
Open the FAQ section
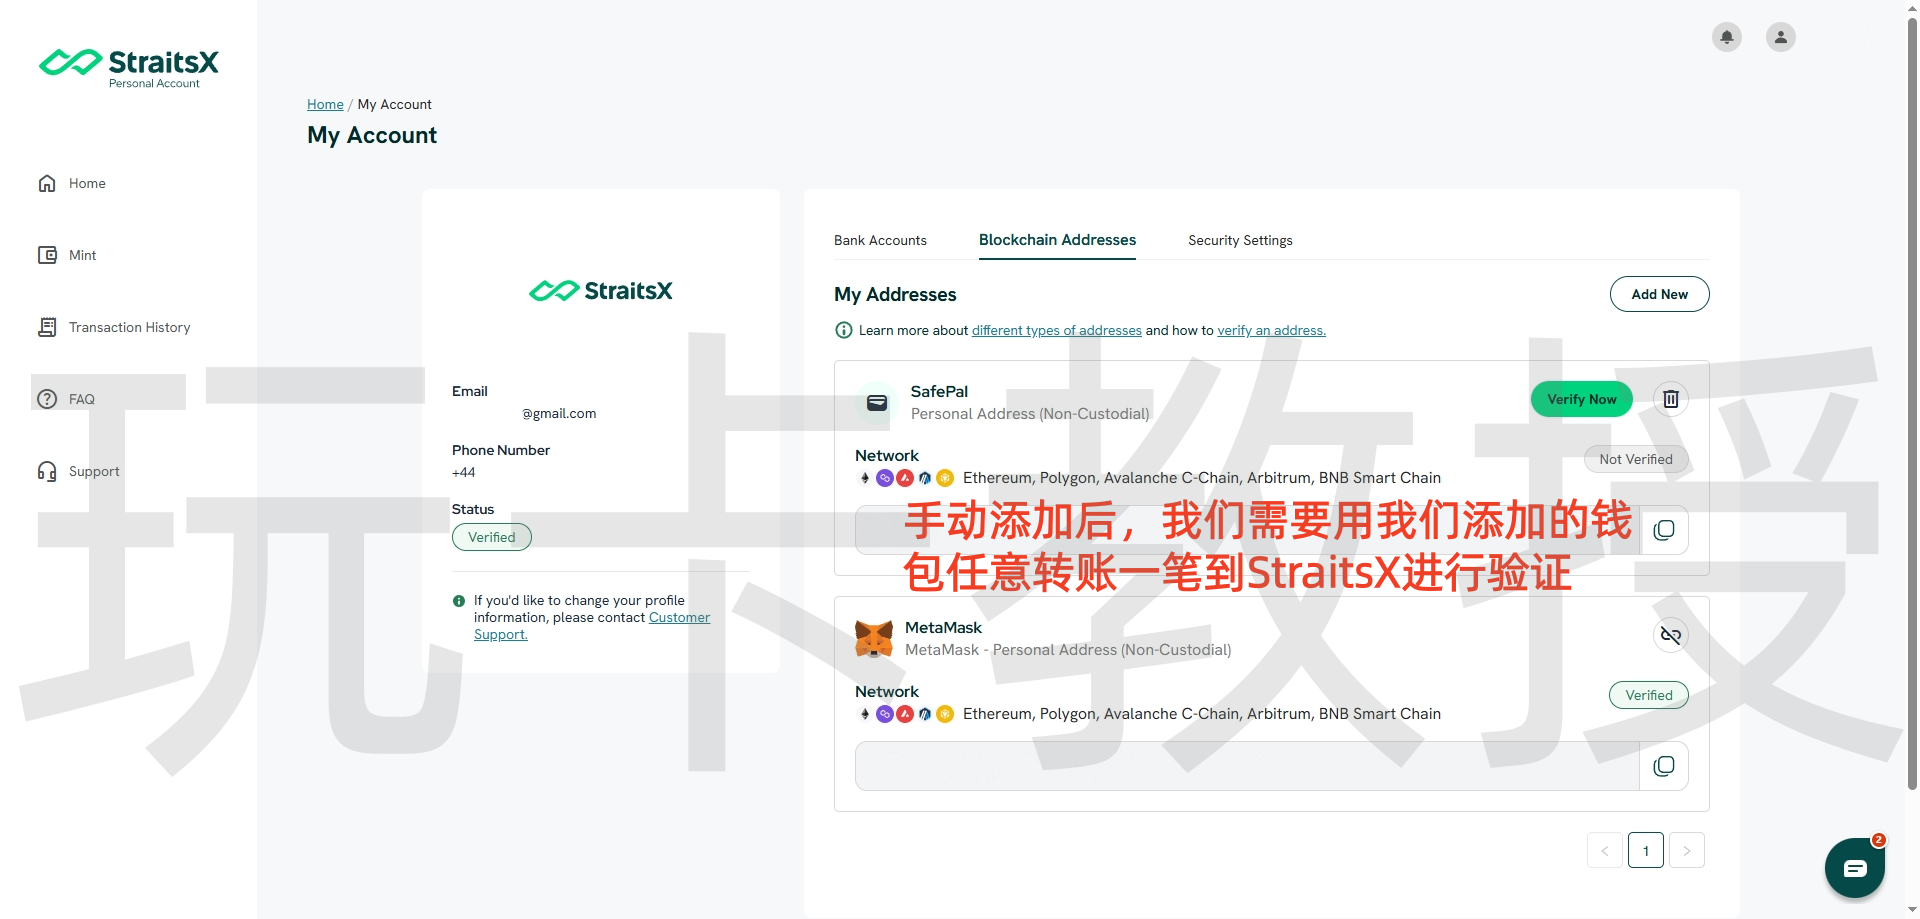tap(81, 400)
